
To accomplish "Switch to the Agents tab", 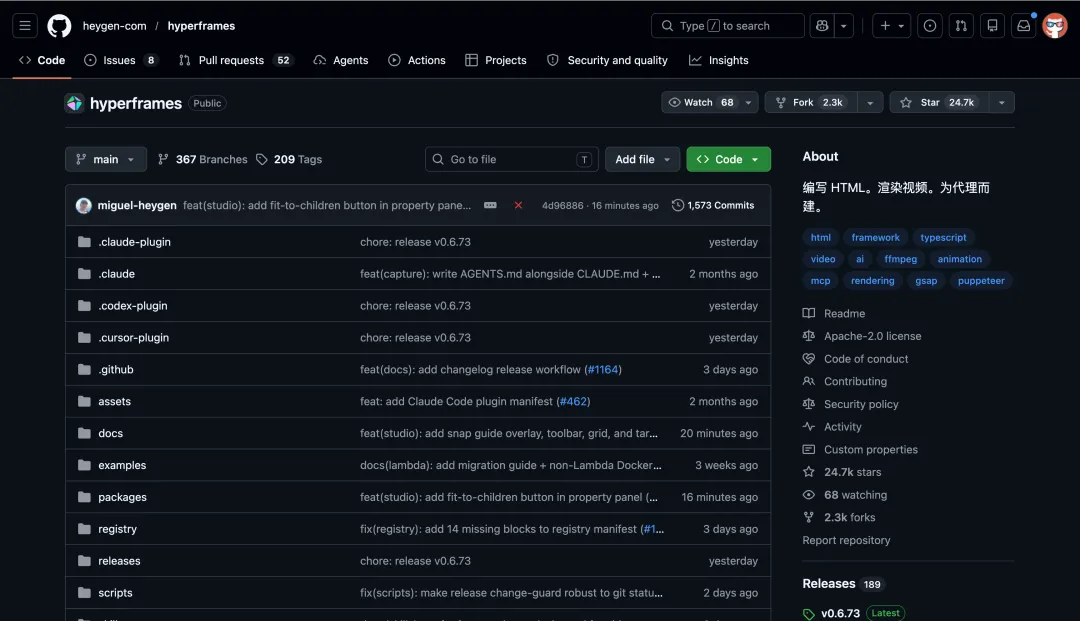I will [x=341, y=61].
